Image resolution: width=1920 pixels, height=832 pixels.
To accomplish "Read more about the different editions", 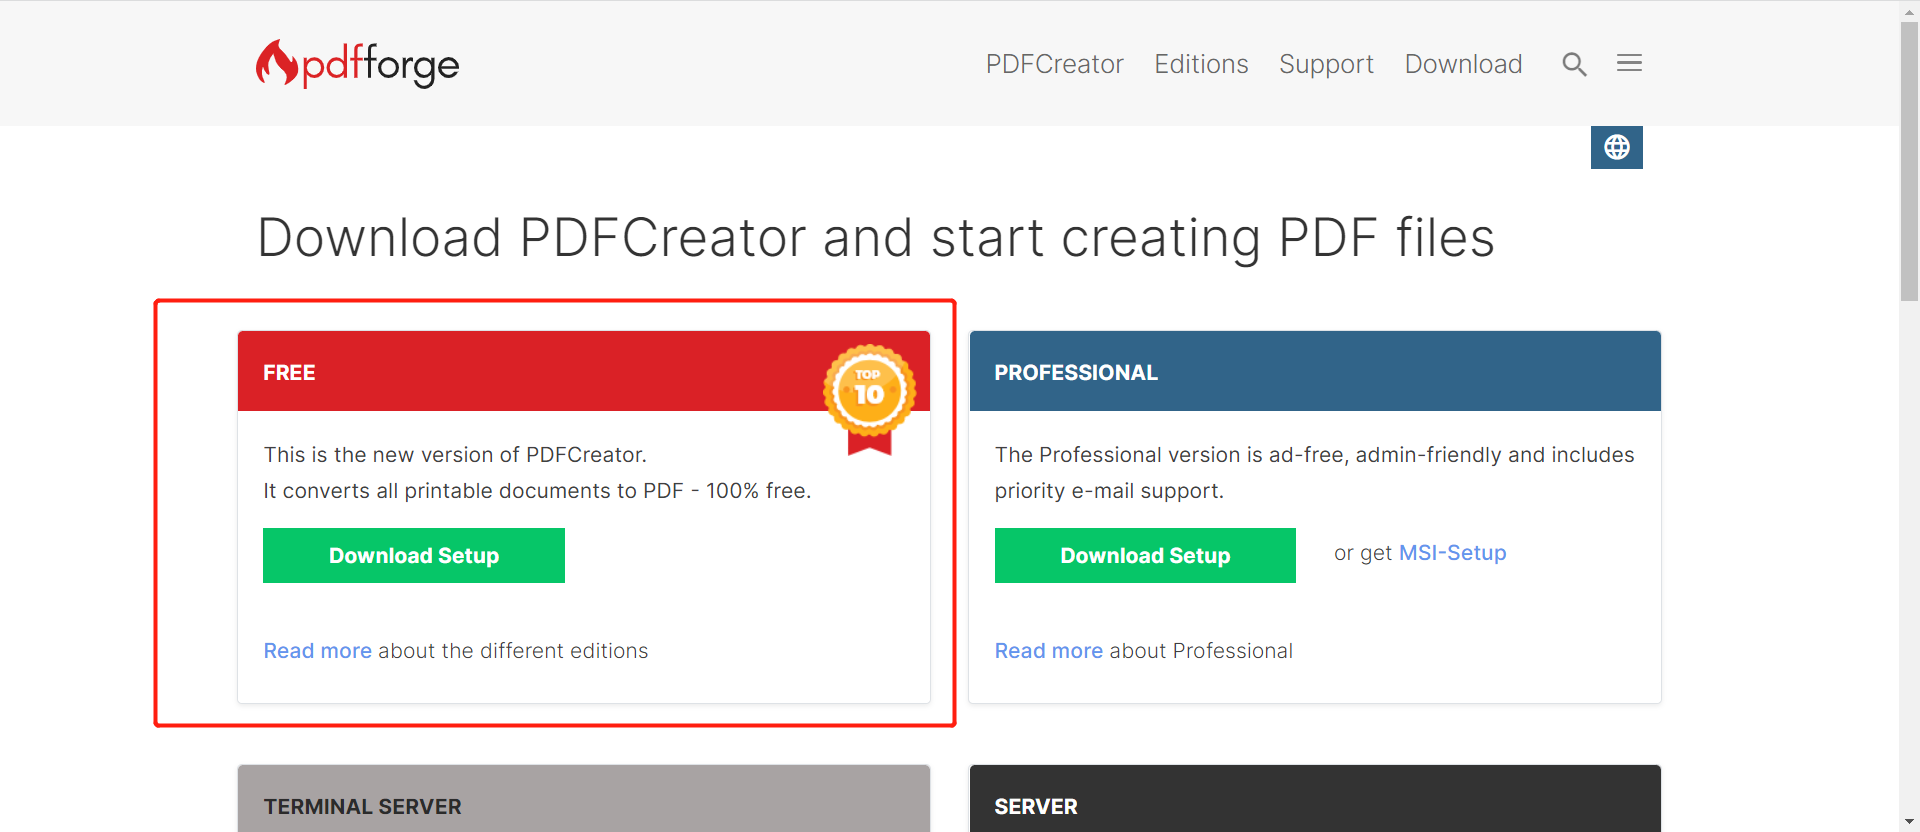I will pos(317,651).
